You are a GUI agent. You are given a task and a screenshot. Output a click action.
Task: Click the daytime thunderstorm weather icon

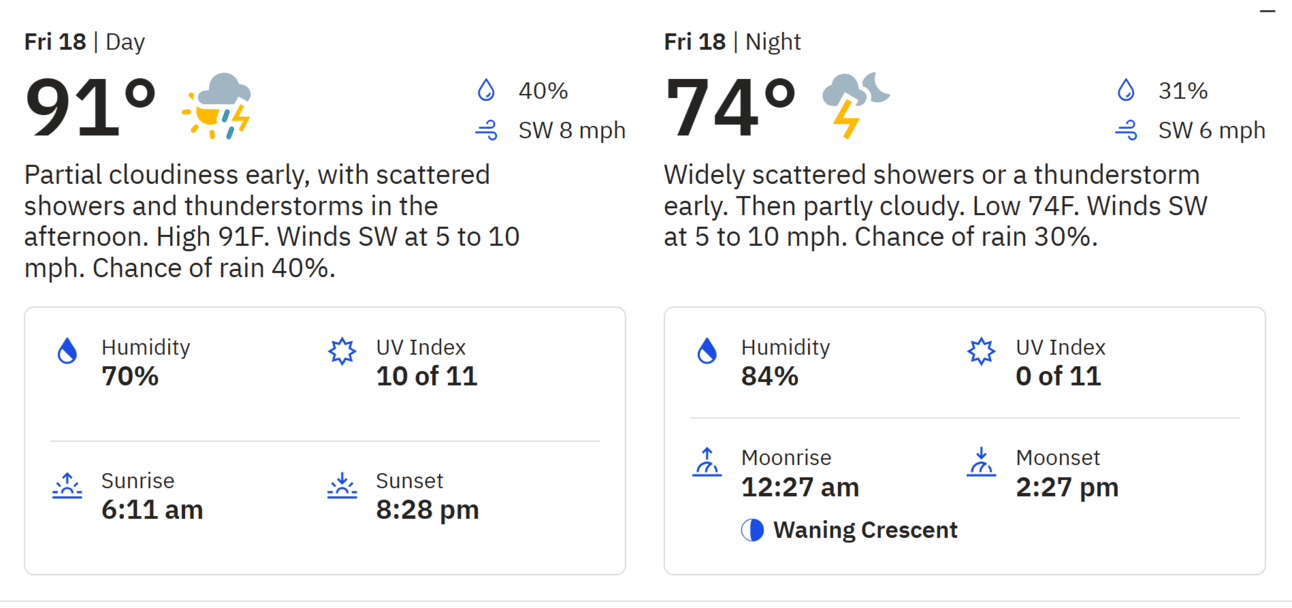pos(216,106)
